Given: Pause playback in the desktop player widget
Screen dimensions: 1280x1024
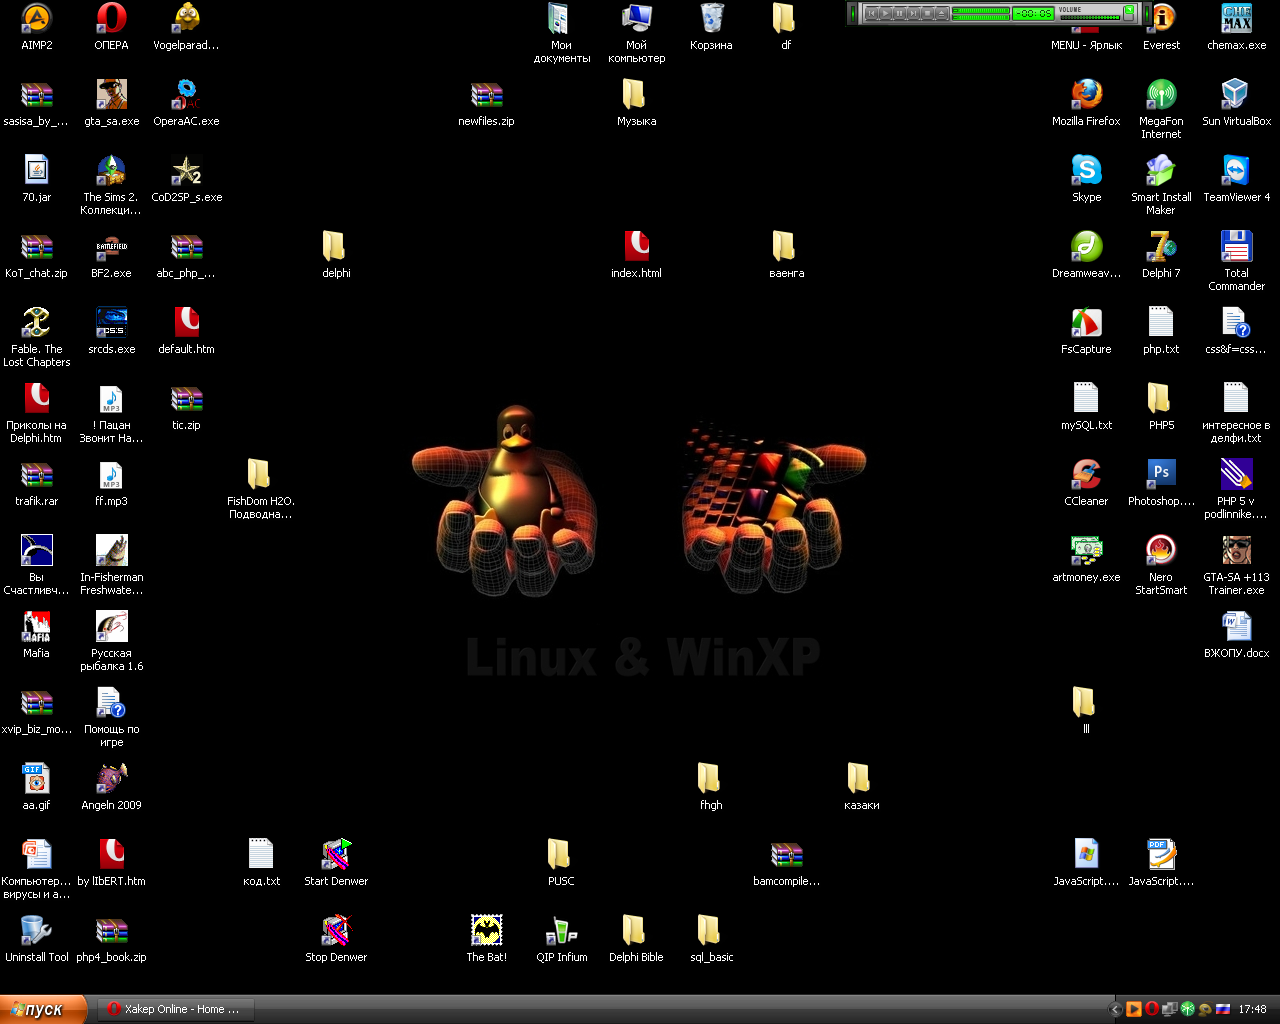Looking at the screenshot, I should (899, 13).
